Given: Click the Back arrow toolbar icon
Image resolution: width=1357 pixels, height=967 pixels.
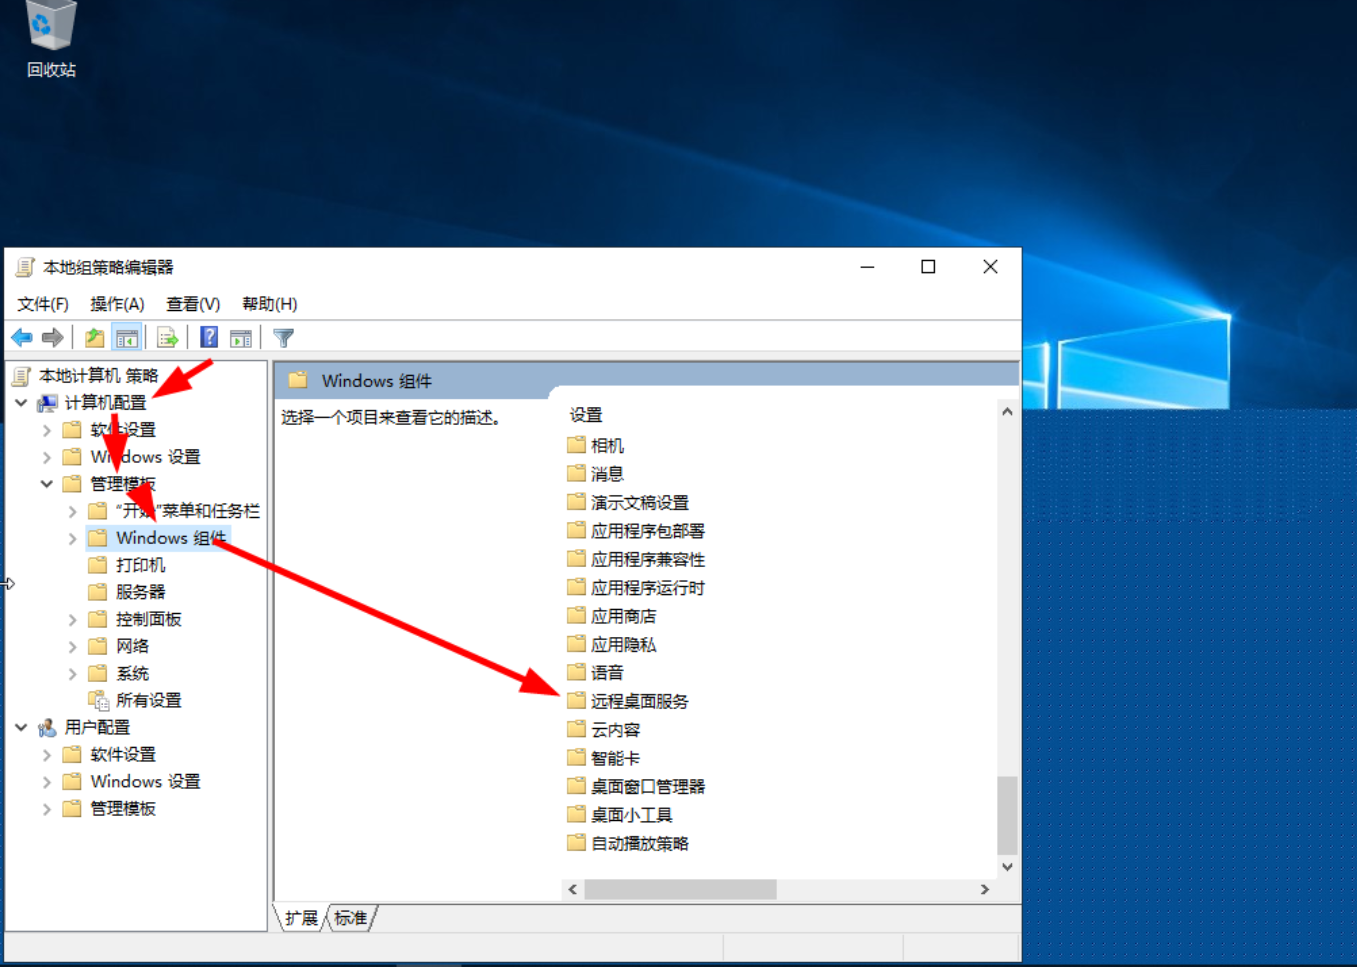Looking at the screenshot, I should 22,338.
